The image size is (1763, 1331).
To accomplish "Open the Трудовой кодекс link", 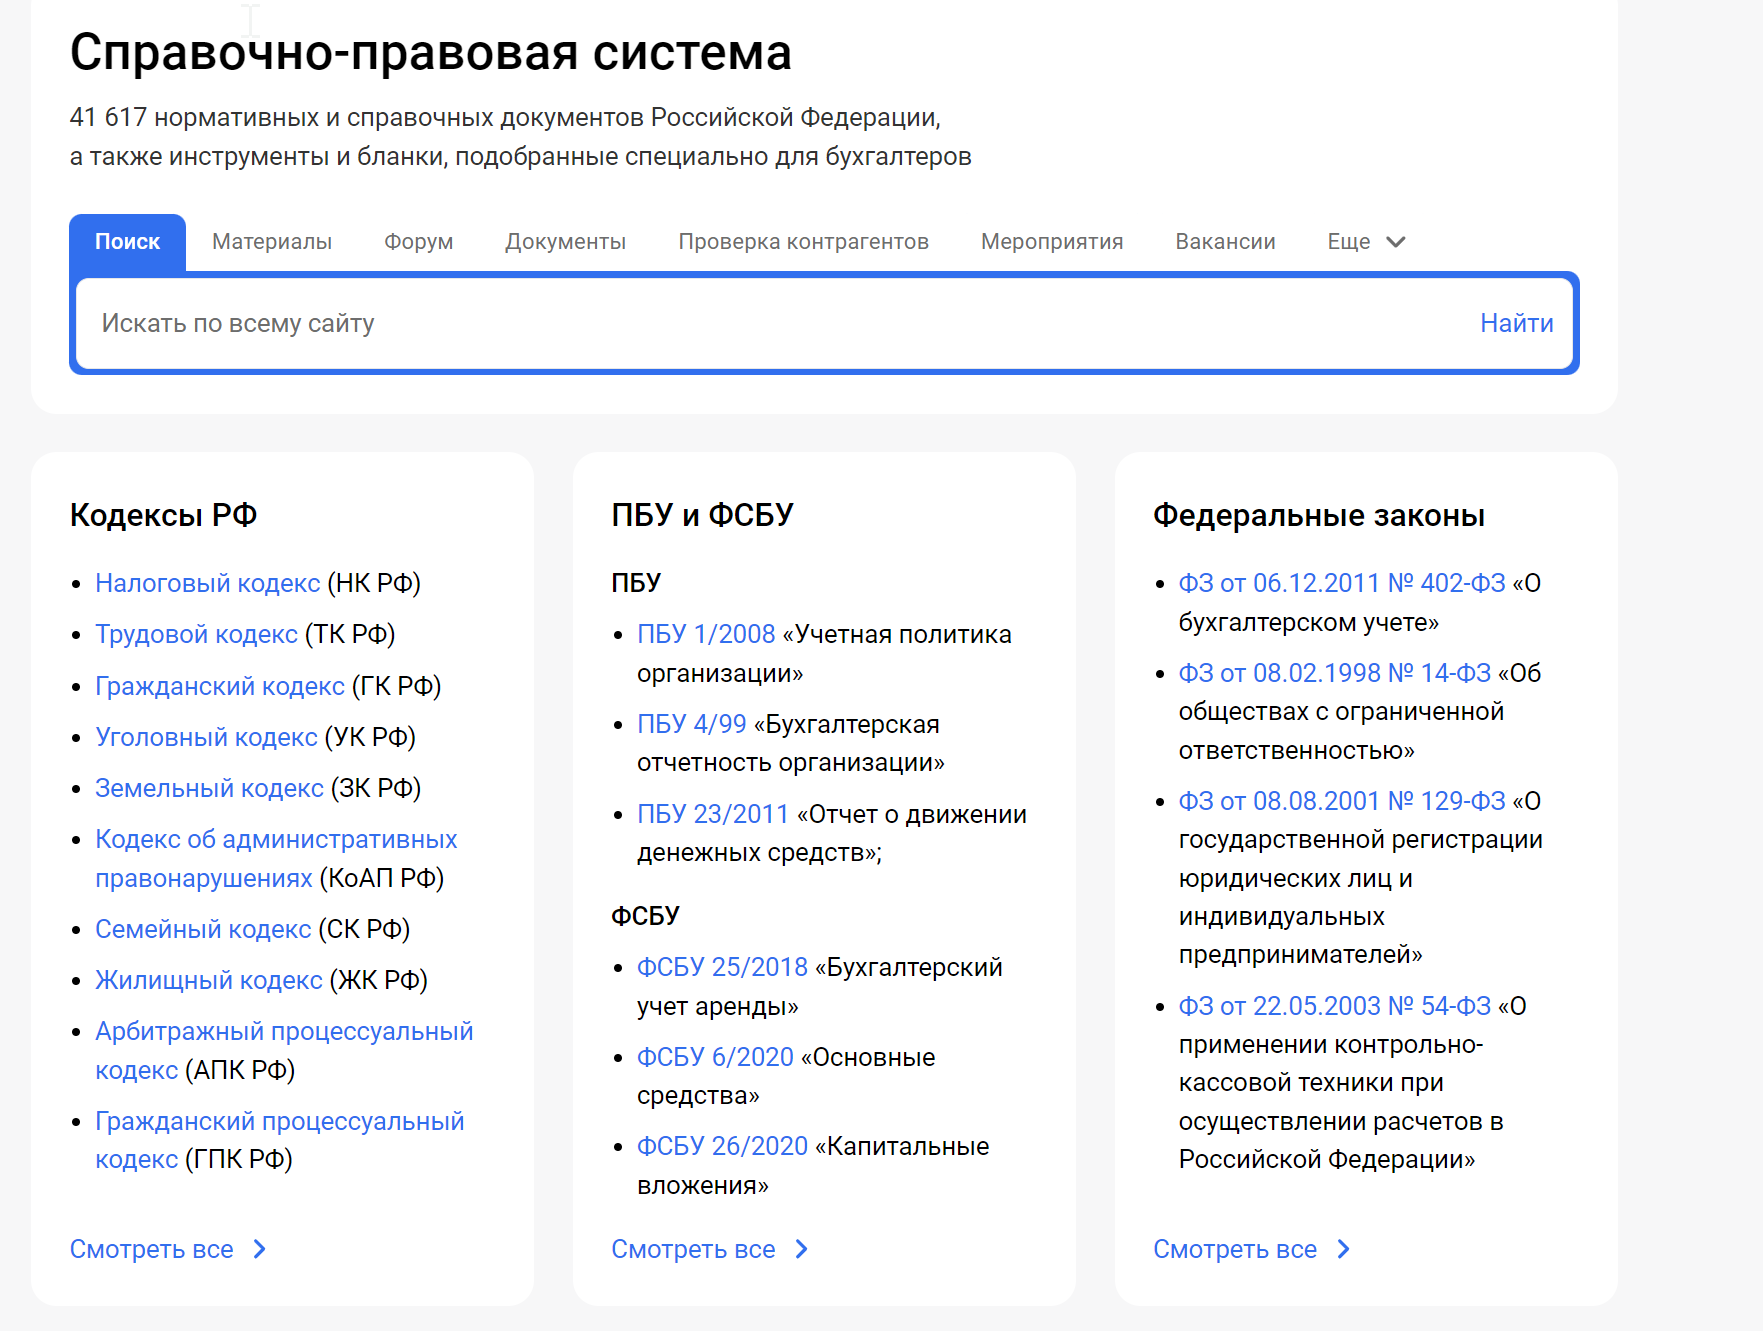I will [196, 634].
